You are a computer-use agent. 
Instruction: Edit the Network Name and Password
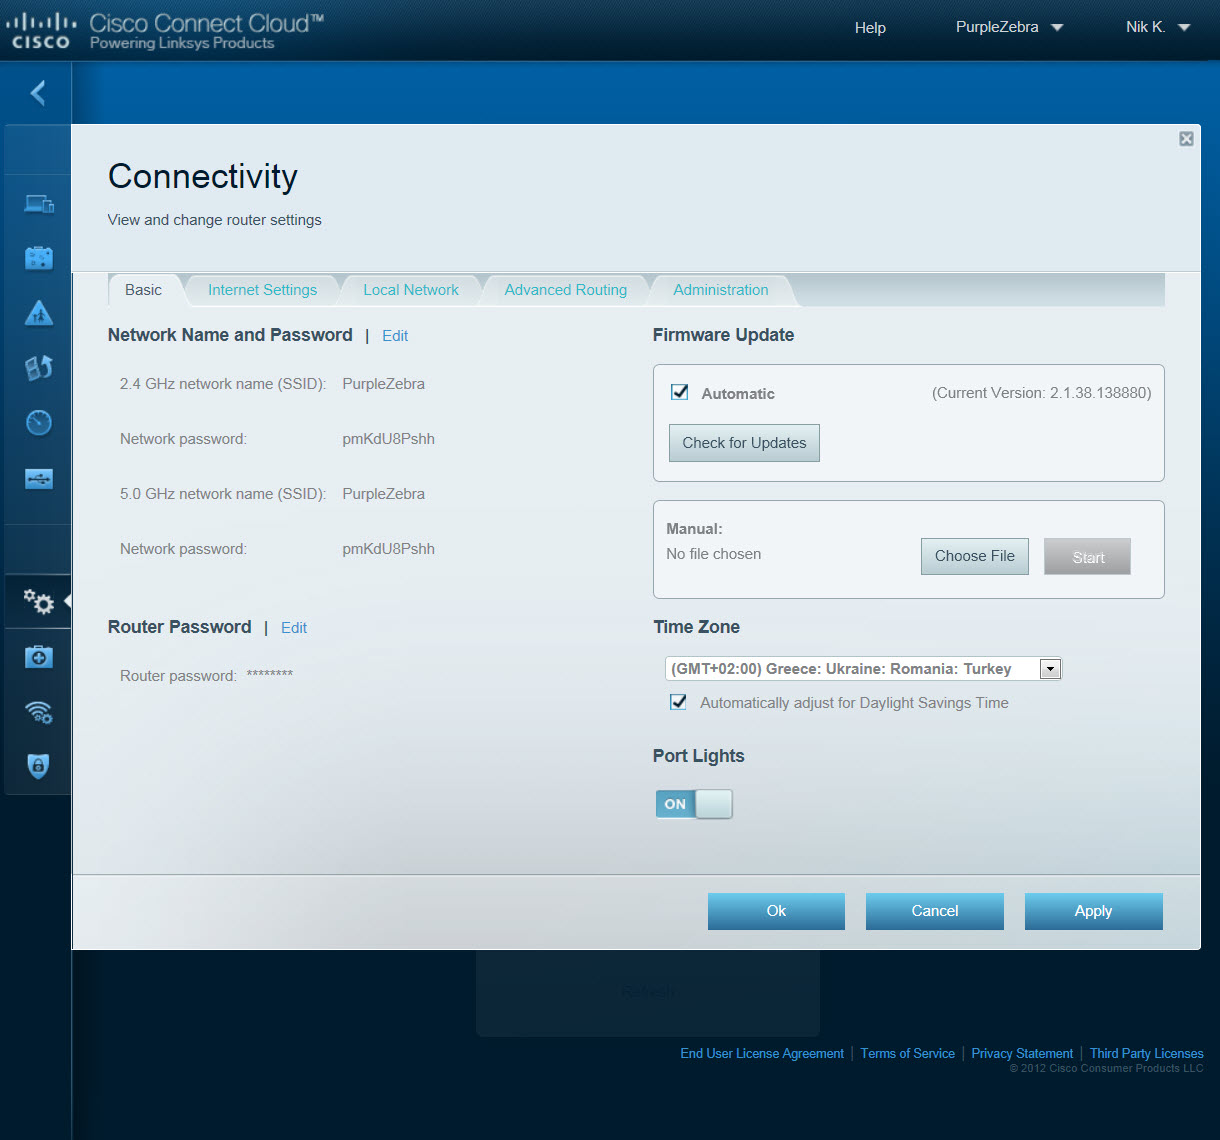[395, 336]
